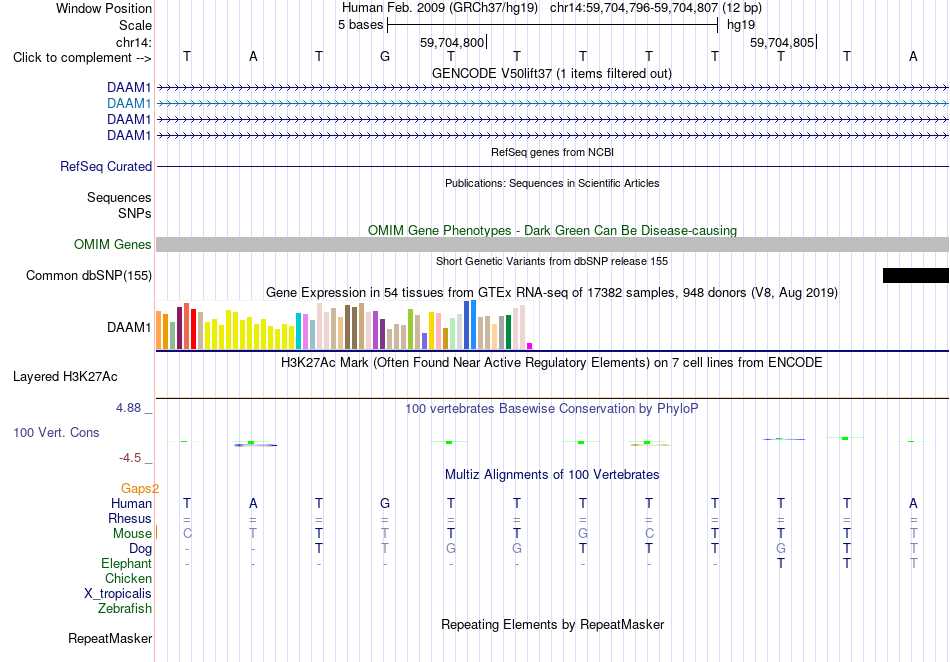This screenshot has height=662, width=950.
Task: Open "OMIM Gene Phenotypes - Dark Green" title
Action: click(x=552, y=230)
